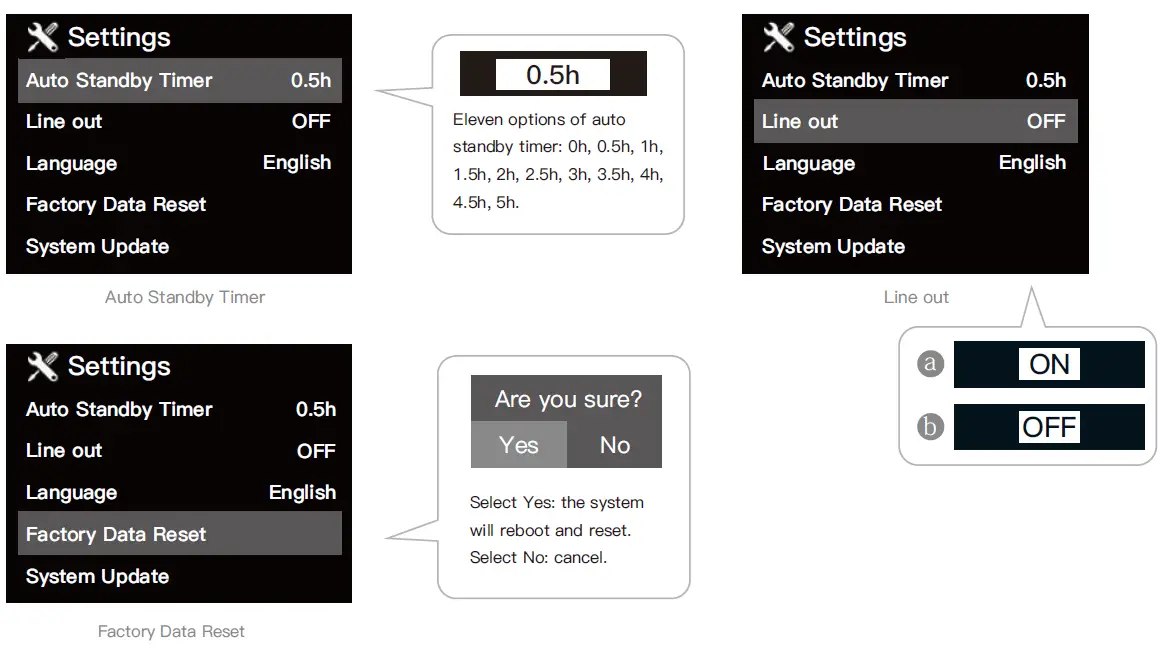Open highlighted Auto Standby Timer row
Image resolution: width=1166 pixels, height=656 pixels.
(179, 80)
